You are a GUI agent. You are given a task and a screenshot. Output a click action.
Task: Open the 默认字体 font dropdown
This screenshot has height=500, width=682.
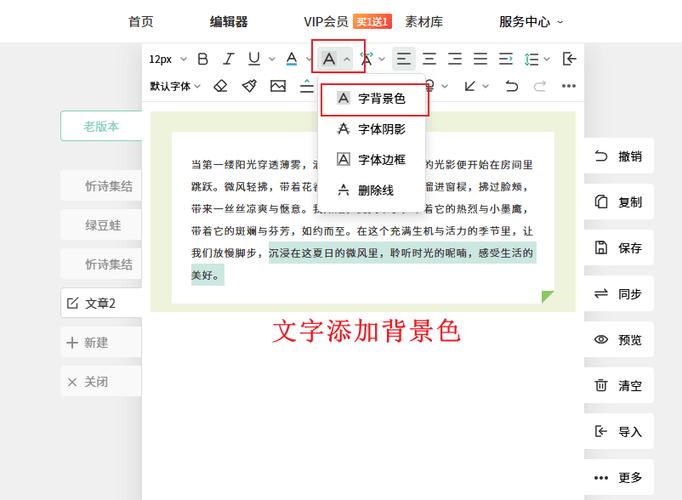click(x=175, y=86)
